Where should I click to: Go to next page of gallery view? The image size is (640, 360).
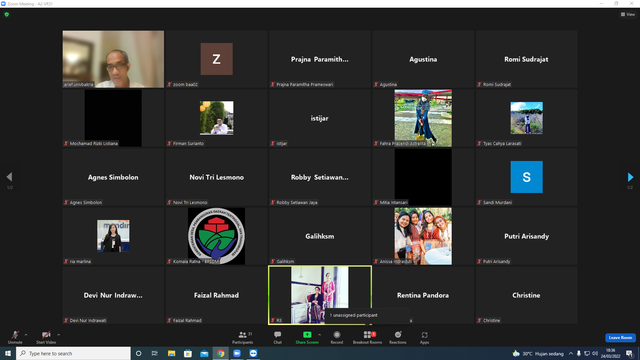(631, 177)
